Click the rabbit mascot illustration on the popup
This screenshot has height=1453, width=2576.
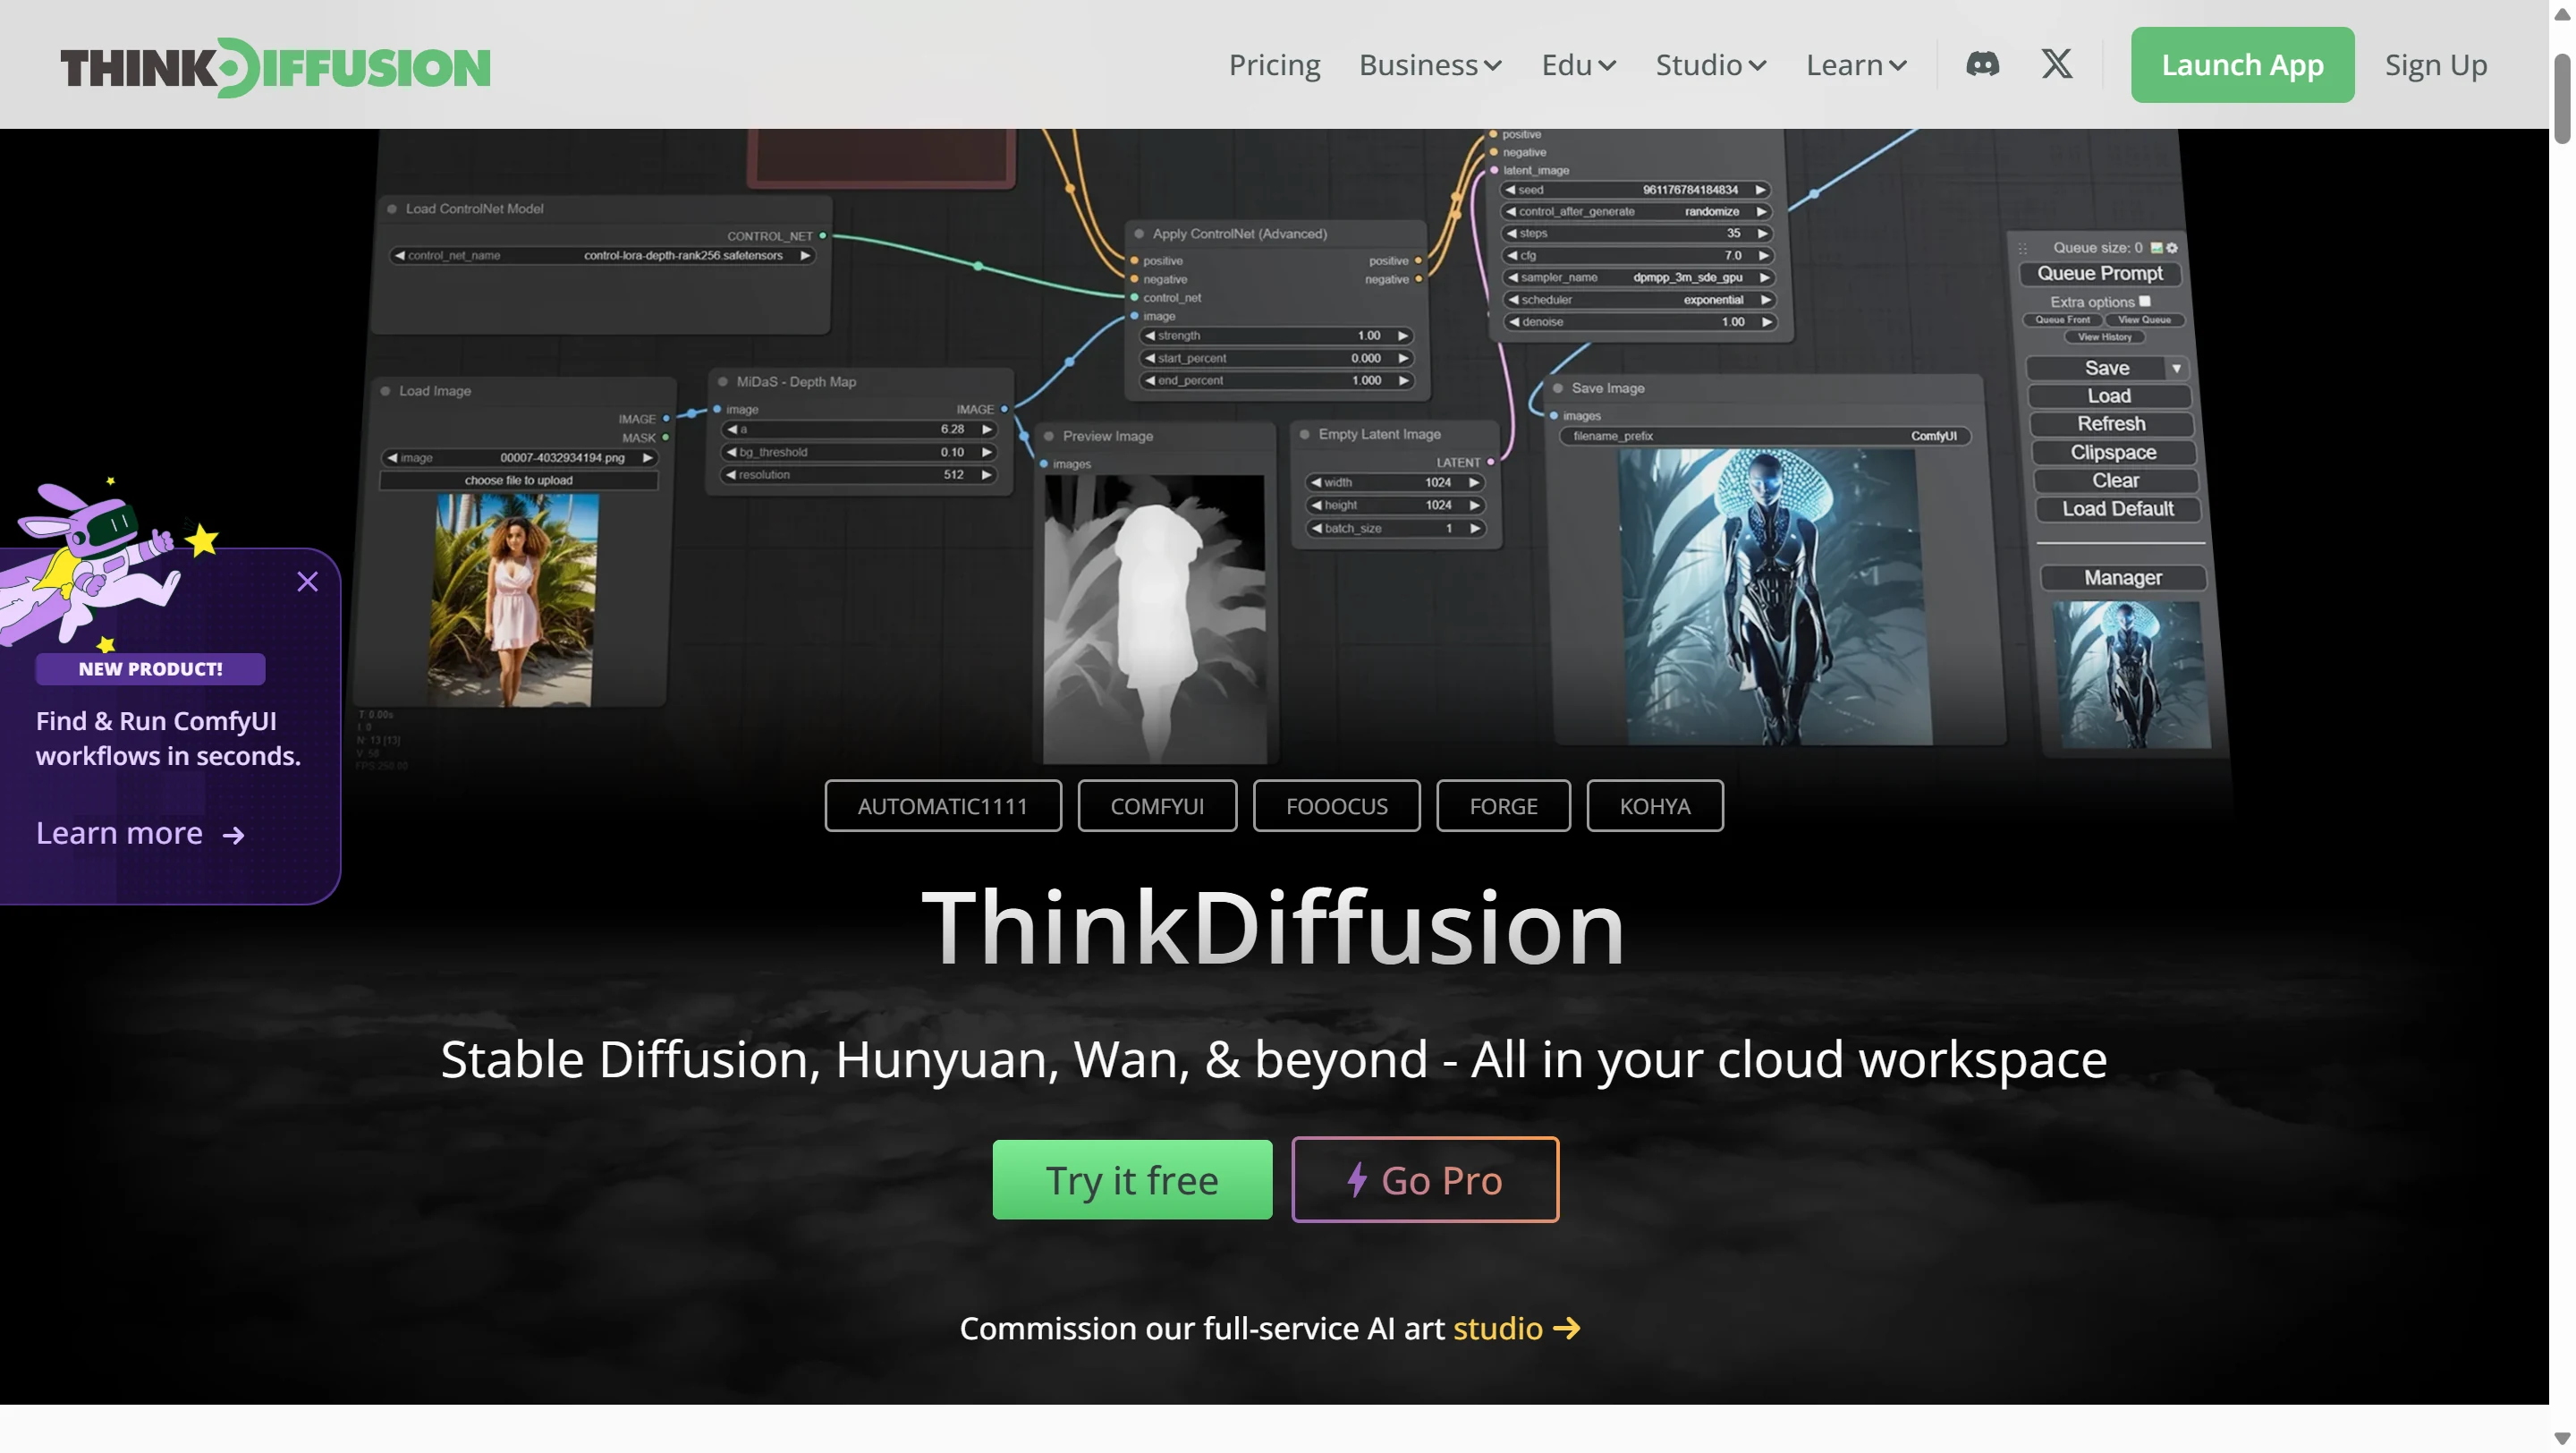(x=100, y=560)
